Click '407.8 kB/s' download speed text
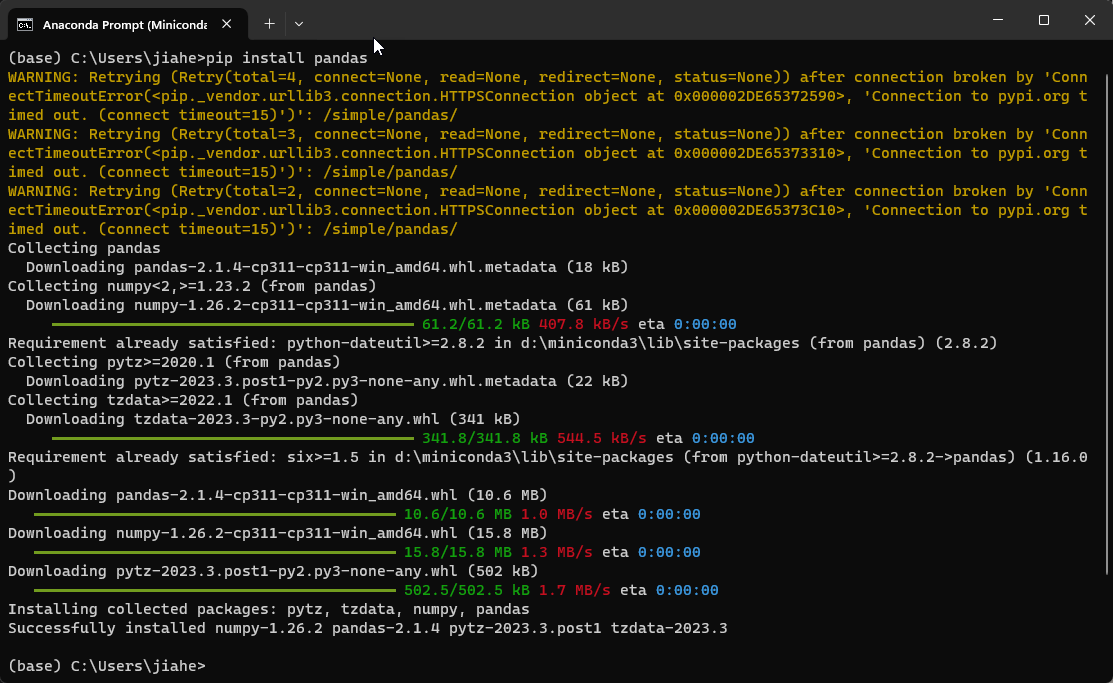The height and width of the screenshot is (683, 1113). pos(583,324)
